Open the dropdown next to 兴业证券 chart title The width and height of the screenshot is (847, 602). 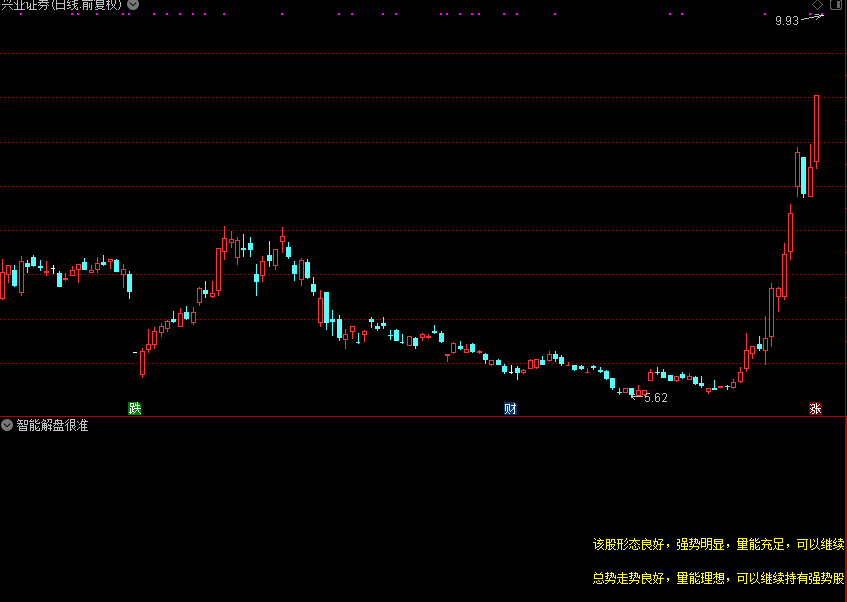coord(133,5)
